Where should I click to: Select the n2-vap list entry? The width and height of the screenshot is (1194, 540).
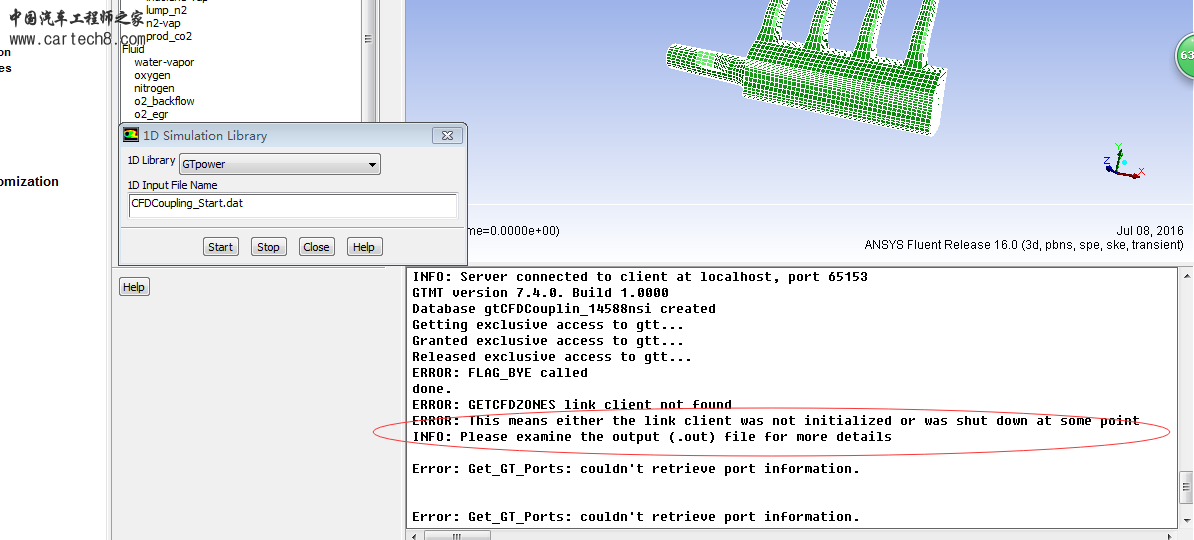tap(163, 23)
